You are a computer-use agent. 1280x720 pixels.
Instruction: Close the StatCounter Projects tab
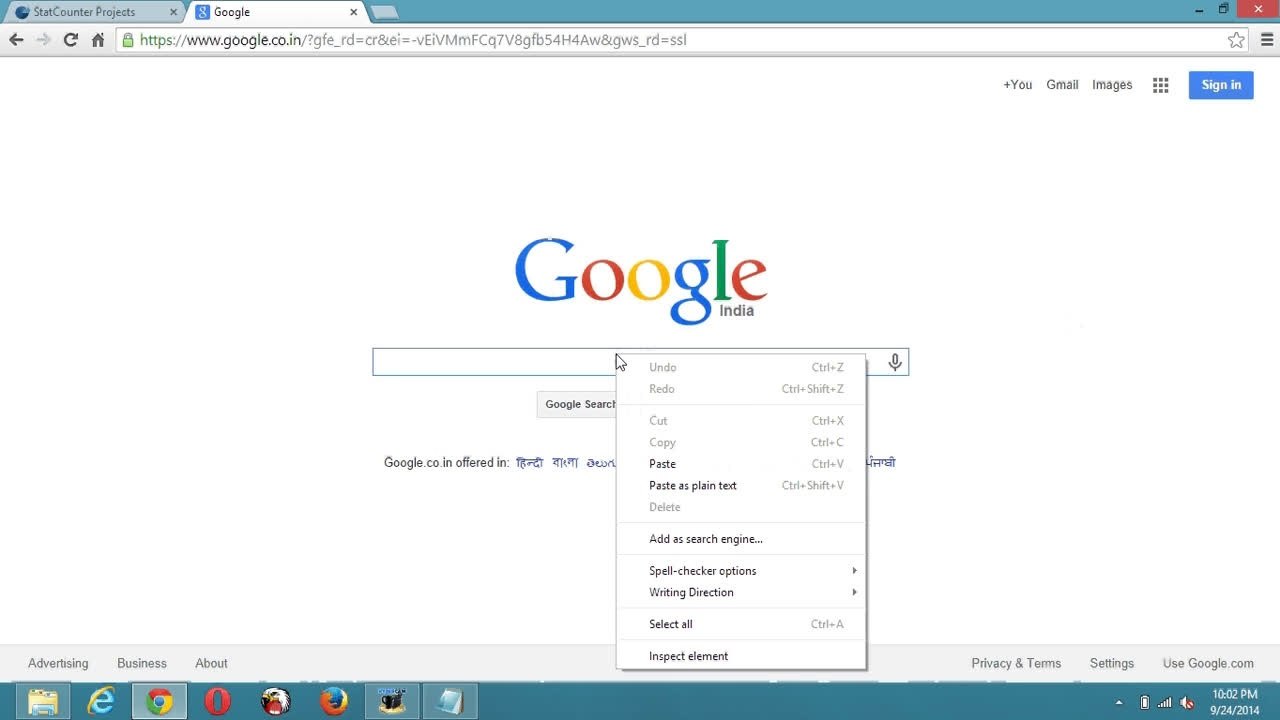(x=172, y=12)
